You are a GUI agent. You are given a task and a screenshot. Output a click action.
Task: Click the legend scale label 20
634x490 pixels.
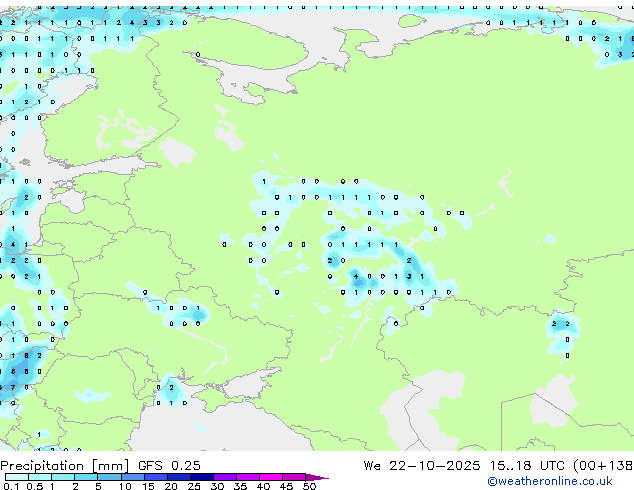click(171, 486)
